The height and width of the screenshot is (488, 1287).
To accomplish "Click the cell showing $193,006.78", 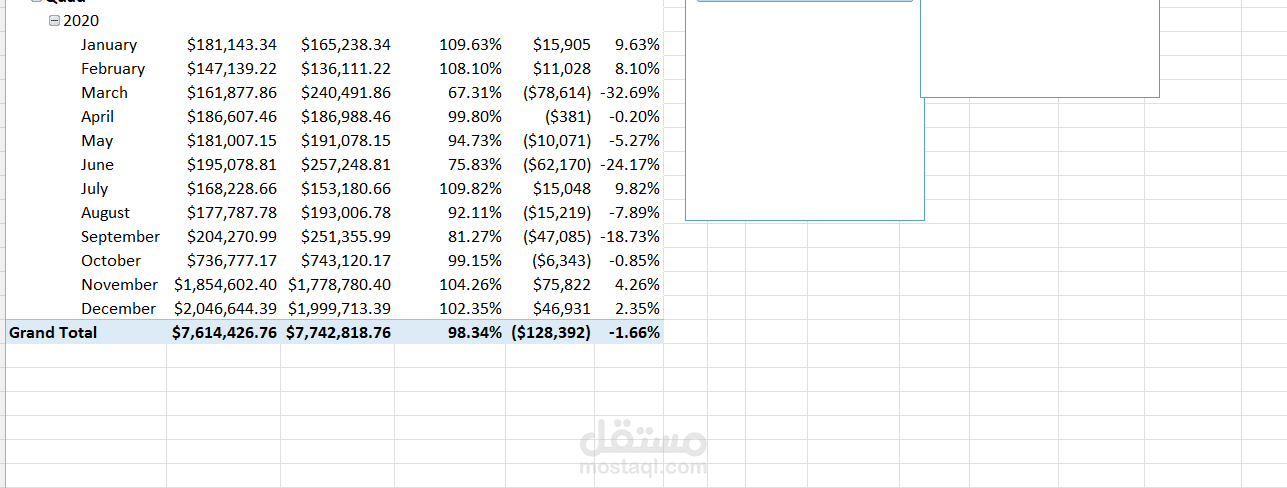I will coord(346,213).
